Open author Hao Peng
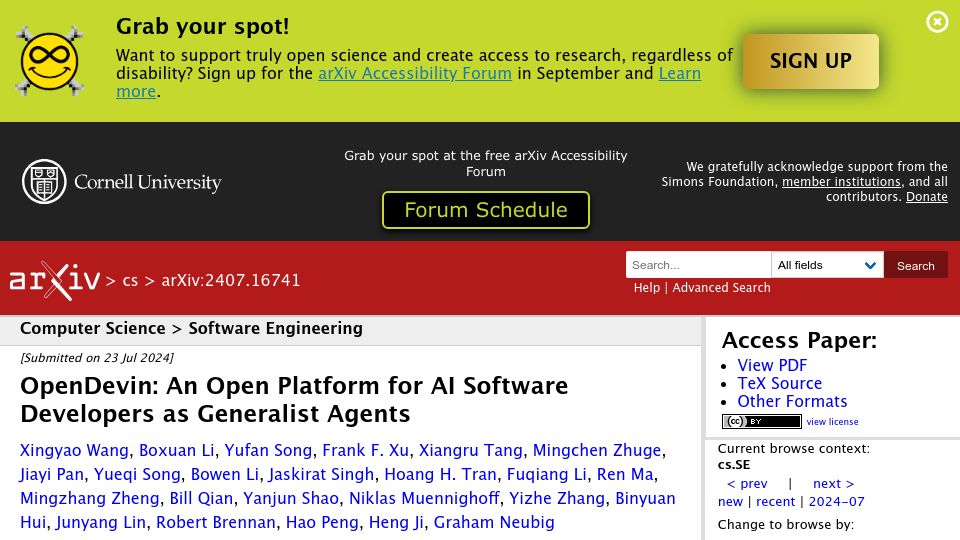Viewport: 960px width, 540px height. tap(322, 522)
